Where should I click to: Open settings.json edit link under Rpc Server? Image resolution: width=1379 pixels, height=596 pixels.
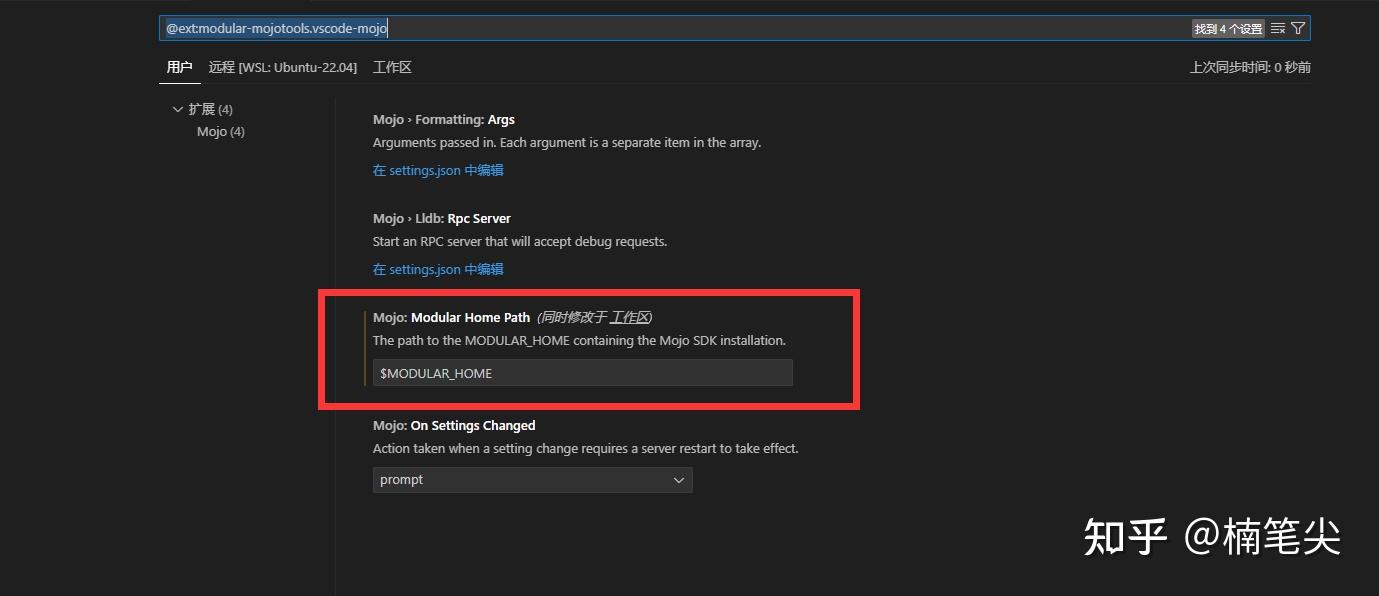coord(438,269)
